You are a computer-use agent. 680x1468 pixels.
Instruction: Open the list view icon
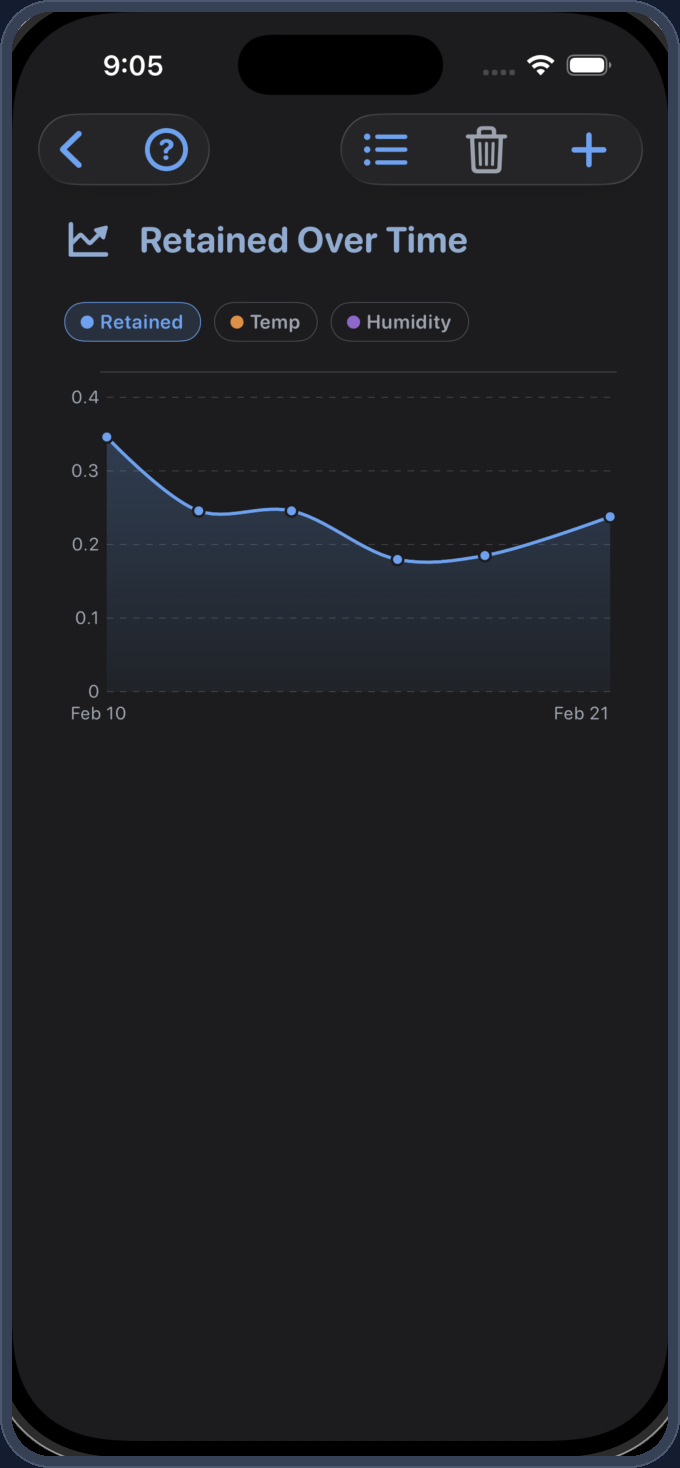click(x=386, y=150)
